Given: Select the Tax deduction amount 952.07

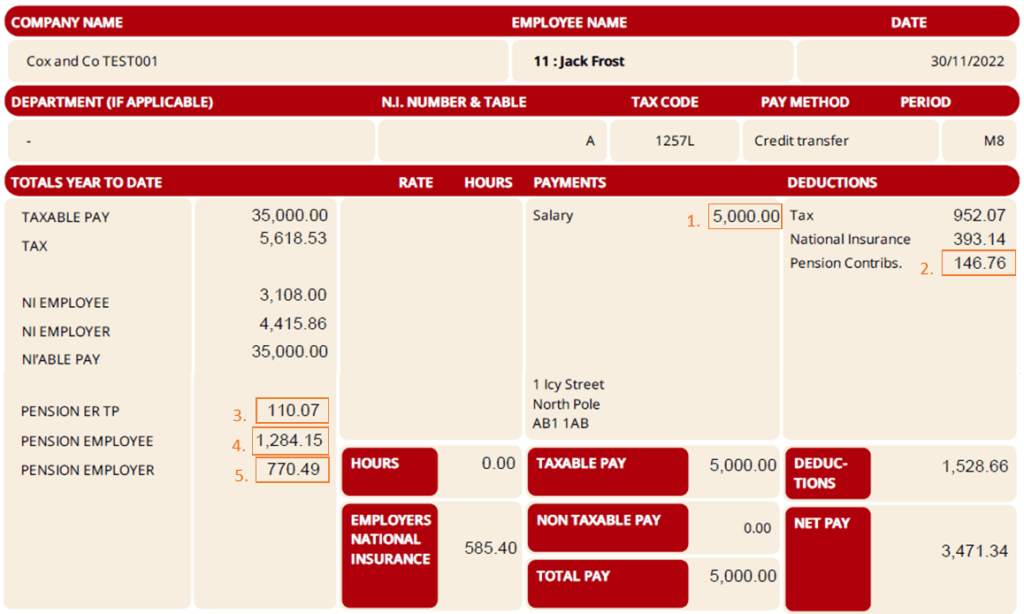Looking at the screenshot, I should point(979,216).
